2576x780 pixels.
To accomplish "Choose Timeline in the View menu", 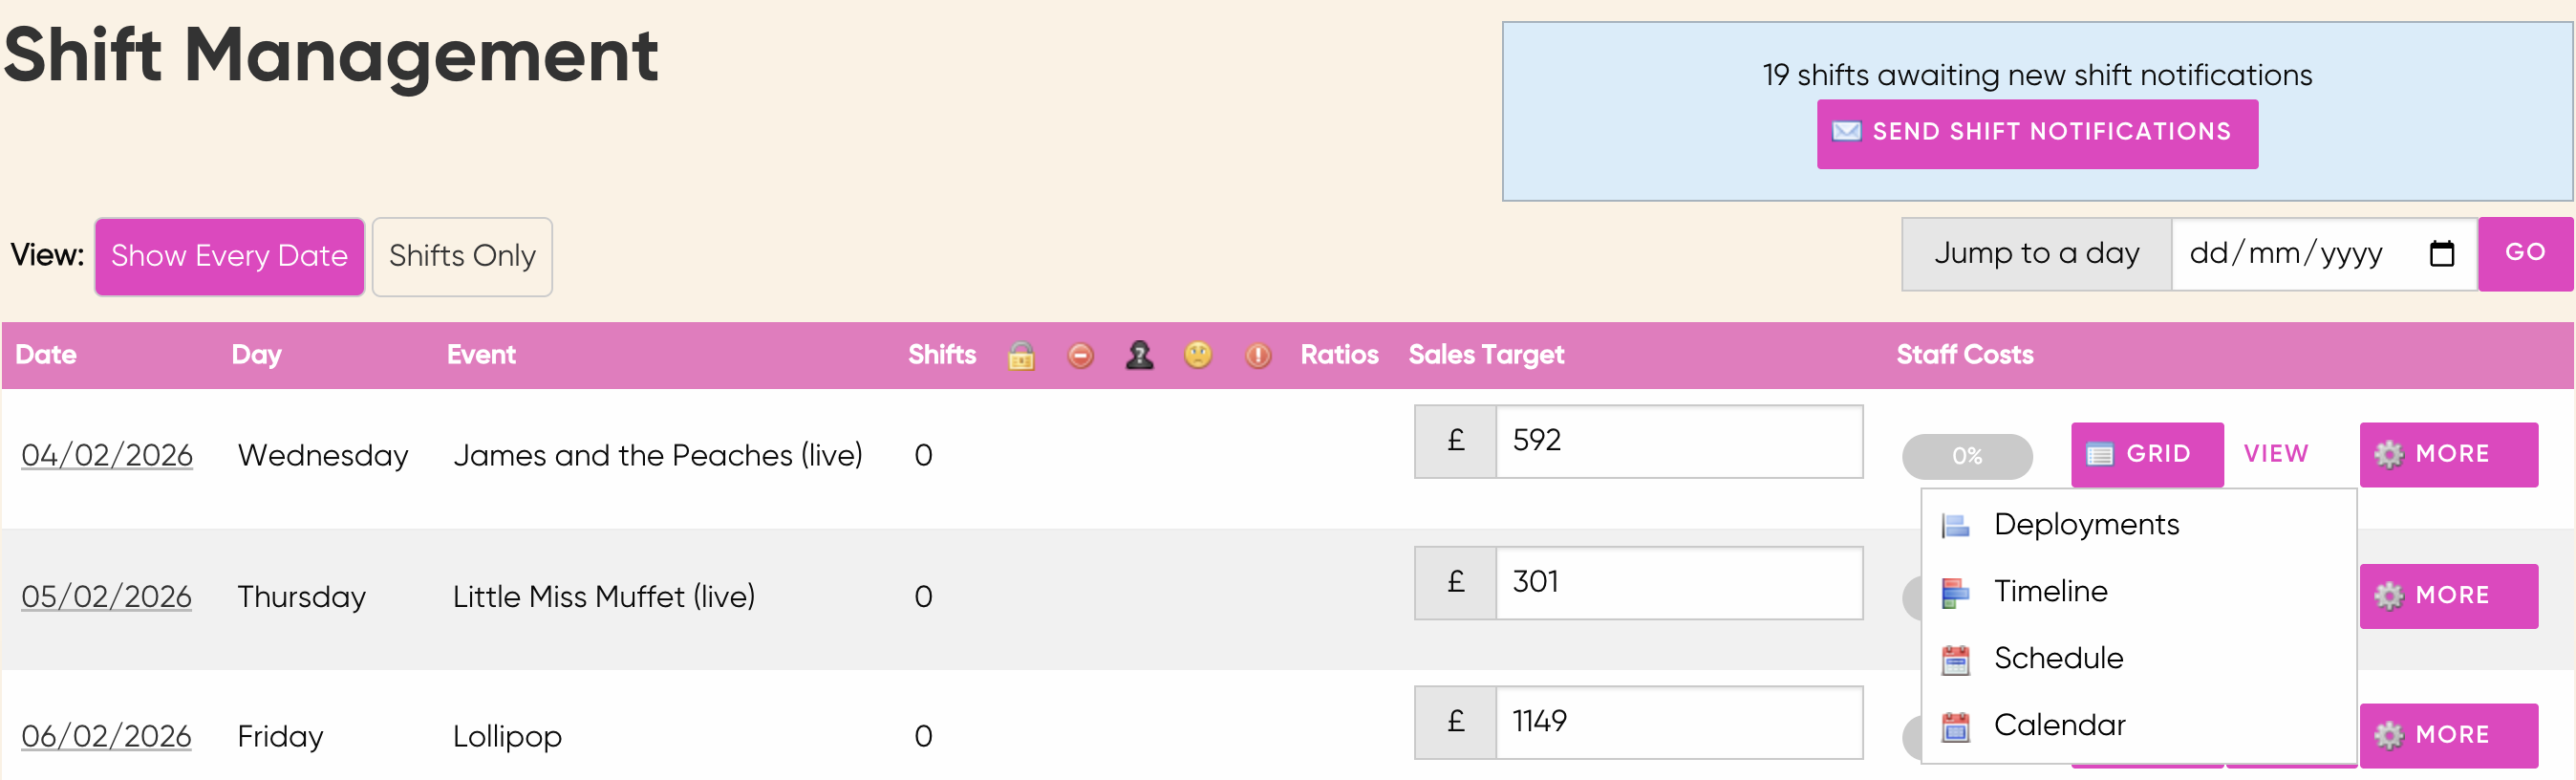I will pos(2050,592).
